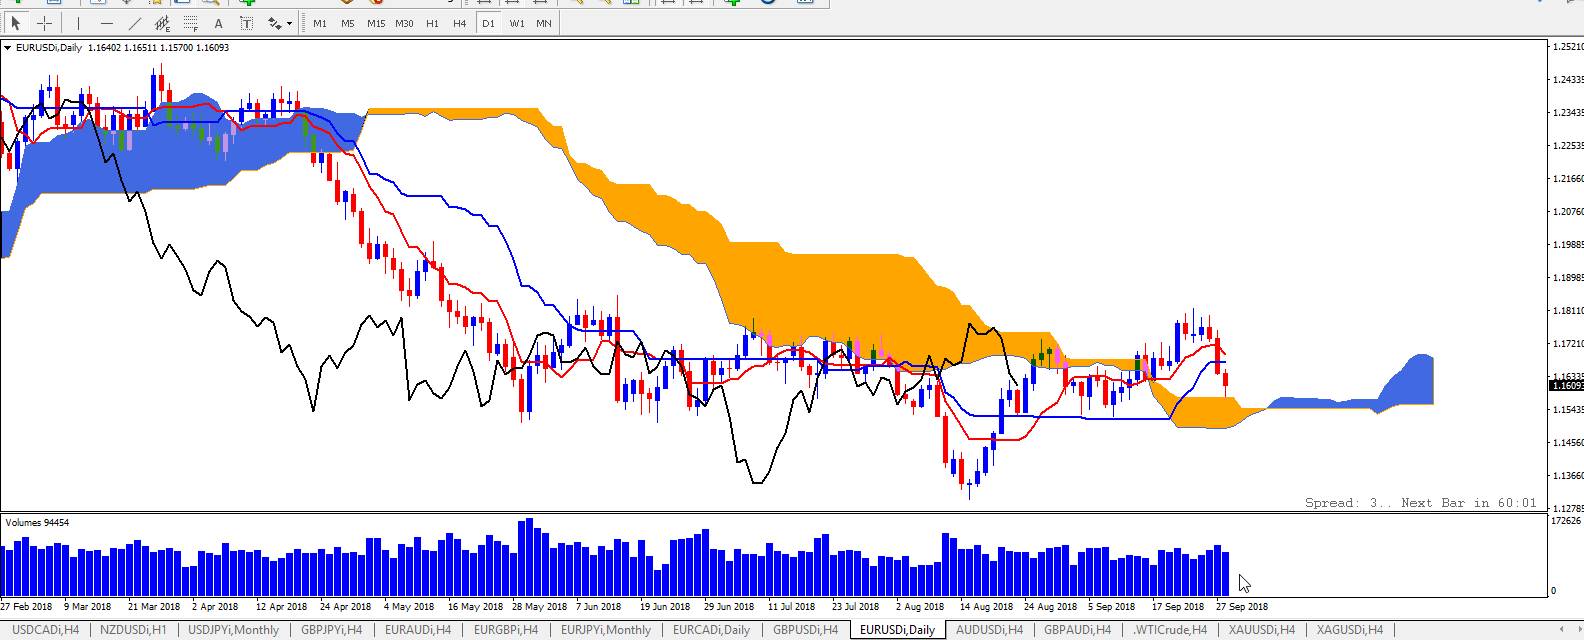Choose the vertical line drawing tool

(x=78, y=23)
